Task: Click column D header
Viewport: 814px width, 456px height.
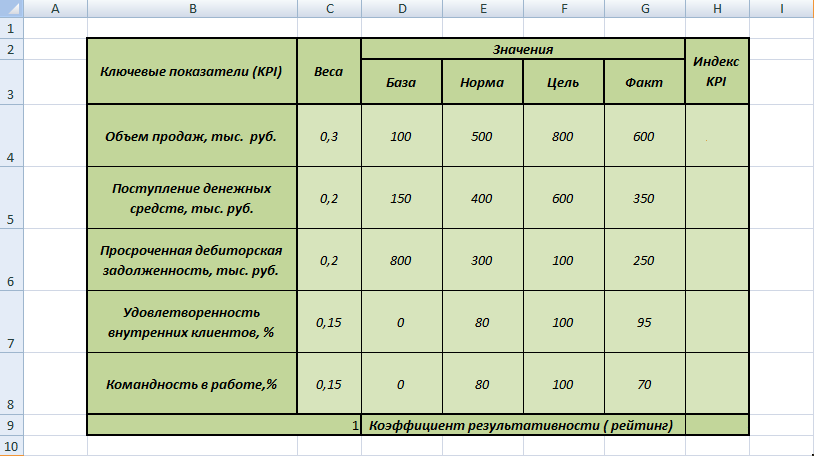Action: 401,9
